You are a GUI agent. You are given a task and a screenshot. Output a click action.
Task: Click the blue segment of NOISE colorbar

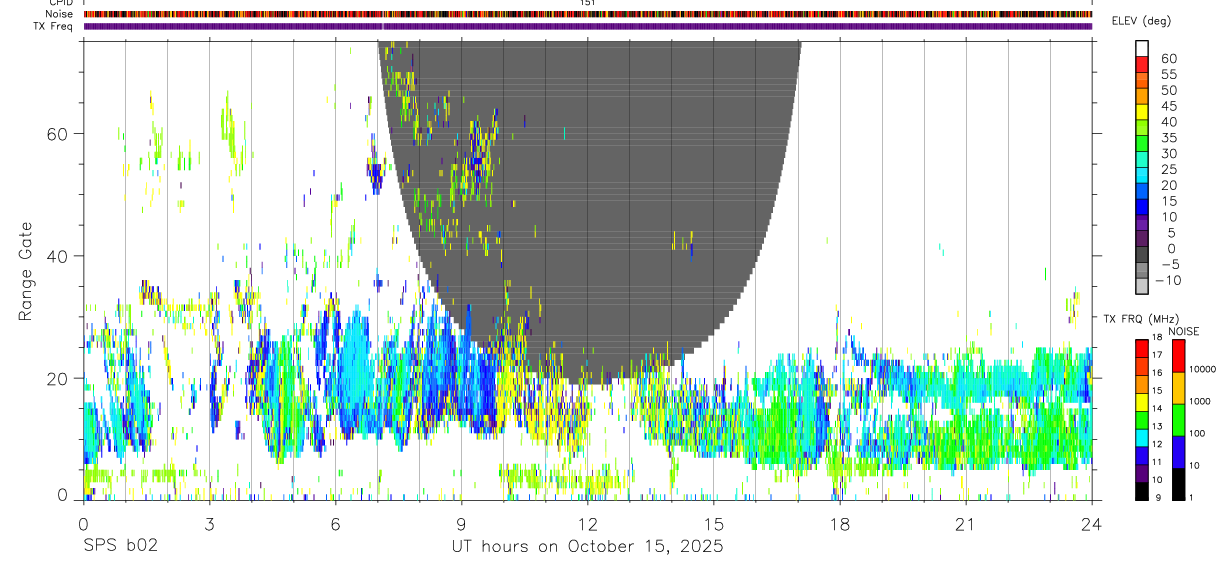click(x=1178, y=451)
